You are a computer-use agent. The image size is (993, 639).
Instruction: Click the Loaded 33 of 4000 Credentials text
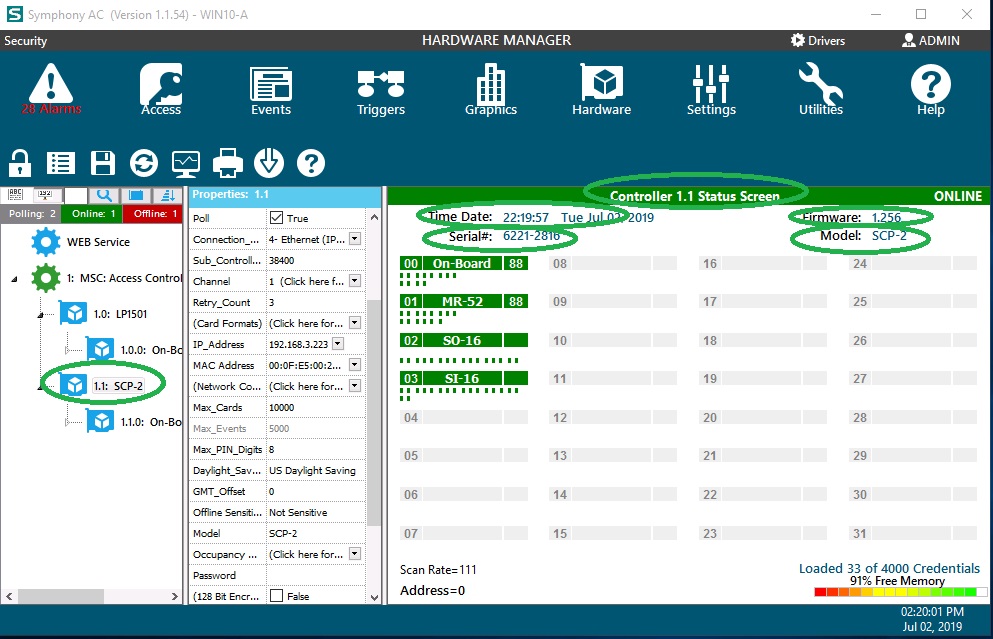(x=889, y=568)
